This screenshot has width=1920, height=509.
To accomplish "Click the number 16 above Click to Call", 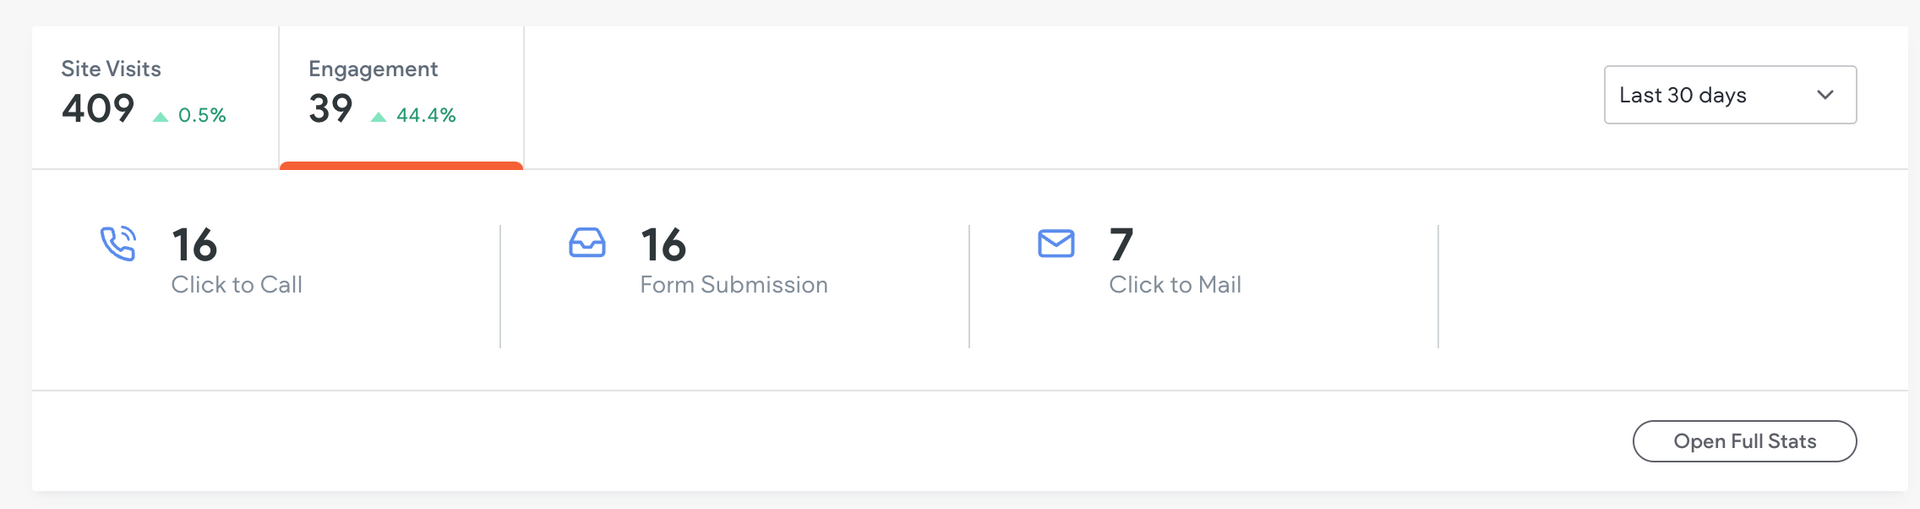I will pos(194,245).
